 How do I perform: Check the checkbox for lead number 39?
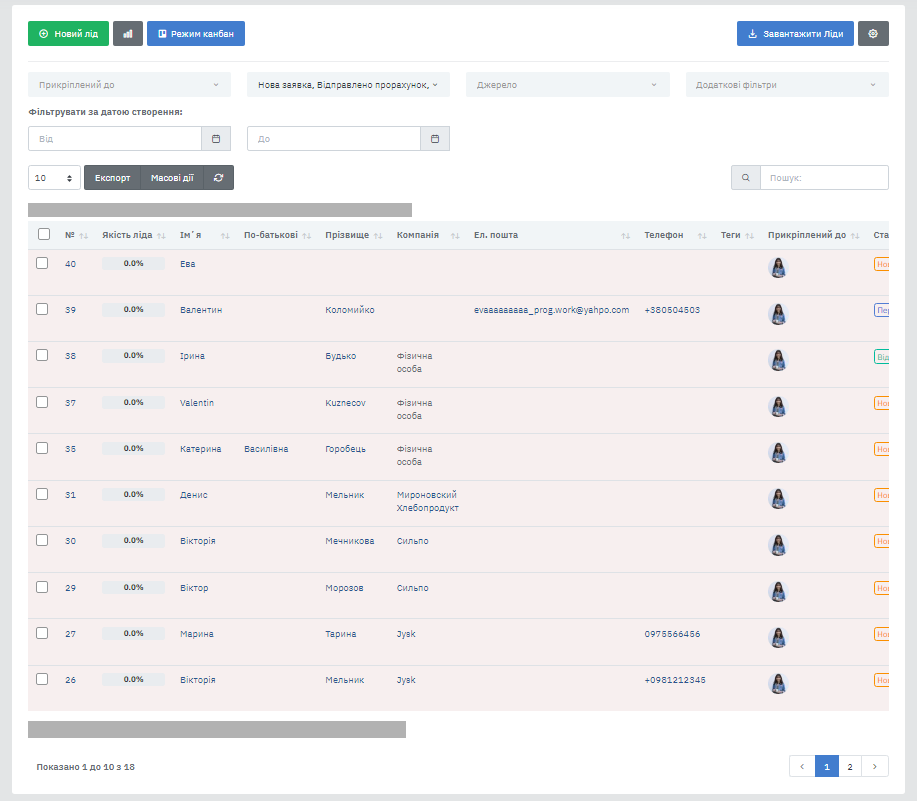coord(42,309)
